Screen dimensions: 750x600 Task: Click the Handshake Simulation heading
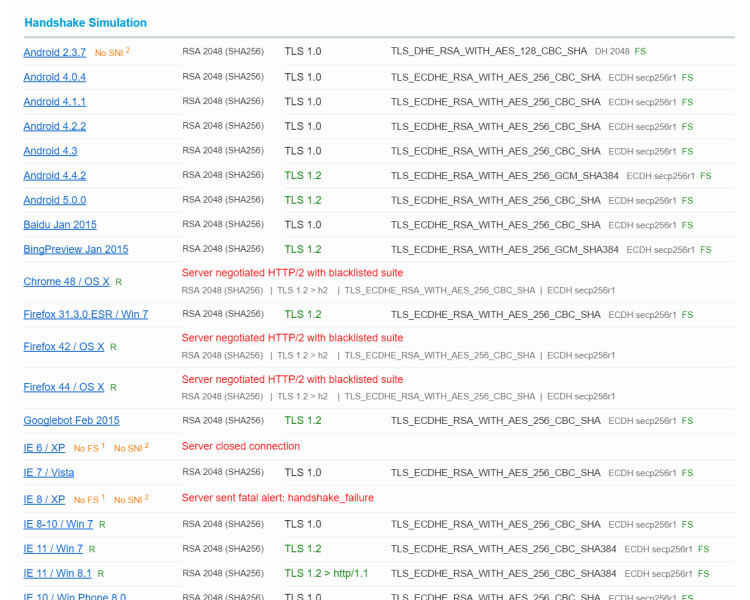[86, 23]
